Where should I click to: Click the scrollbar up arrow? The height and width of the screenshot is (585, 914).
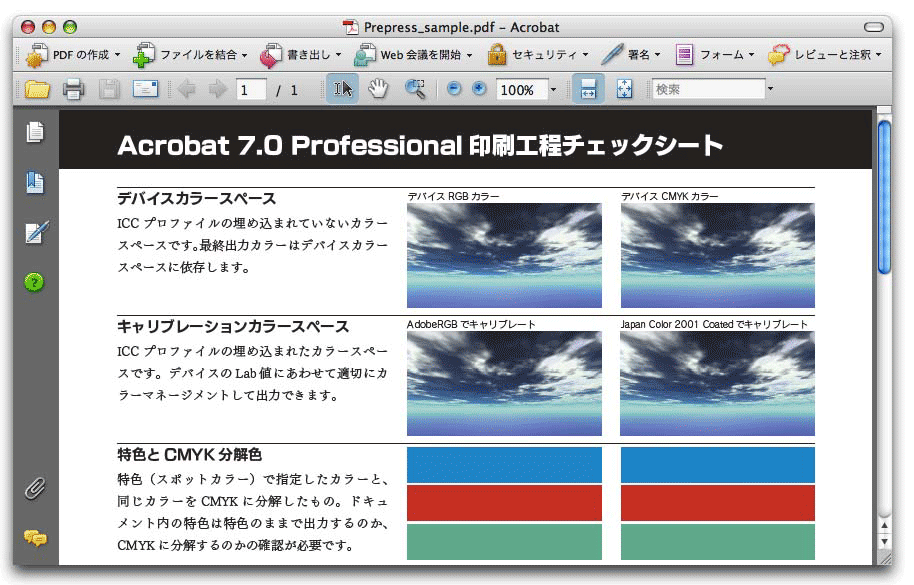884,526
